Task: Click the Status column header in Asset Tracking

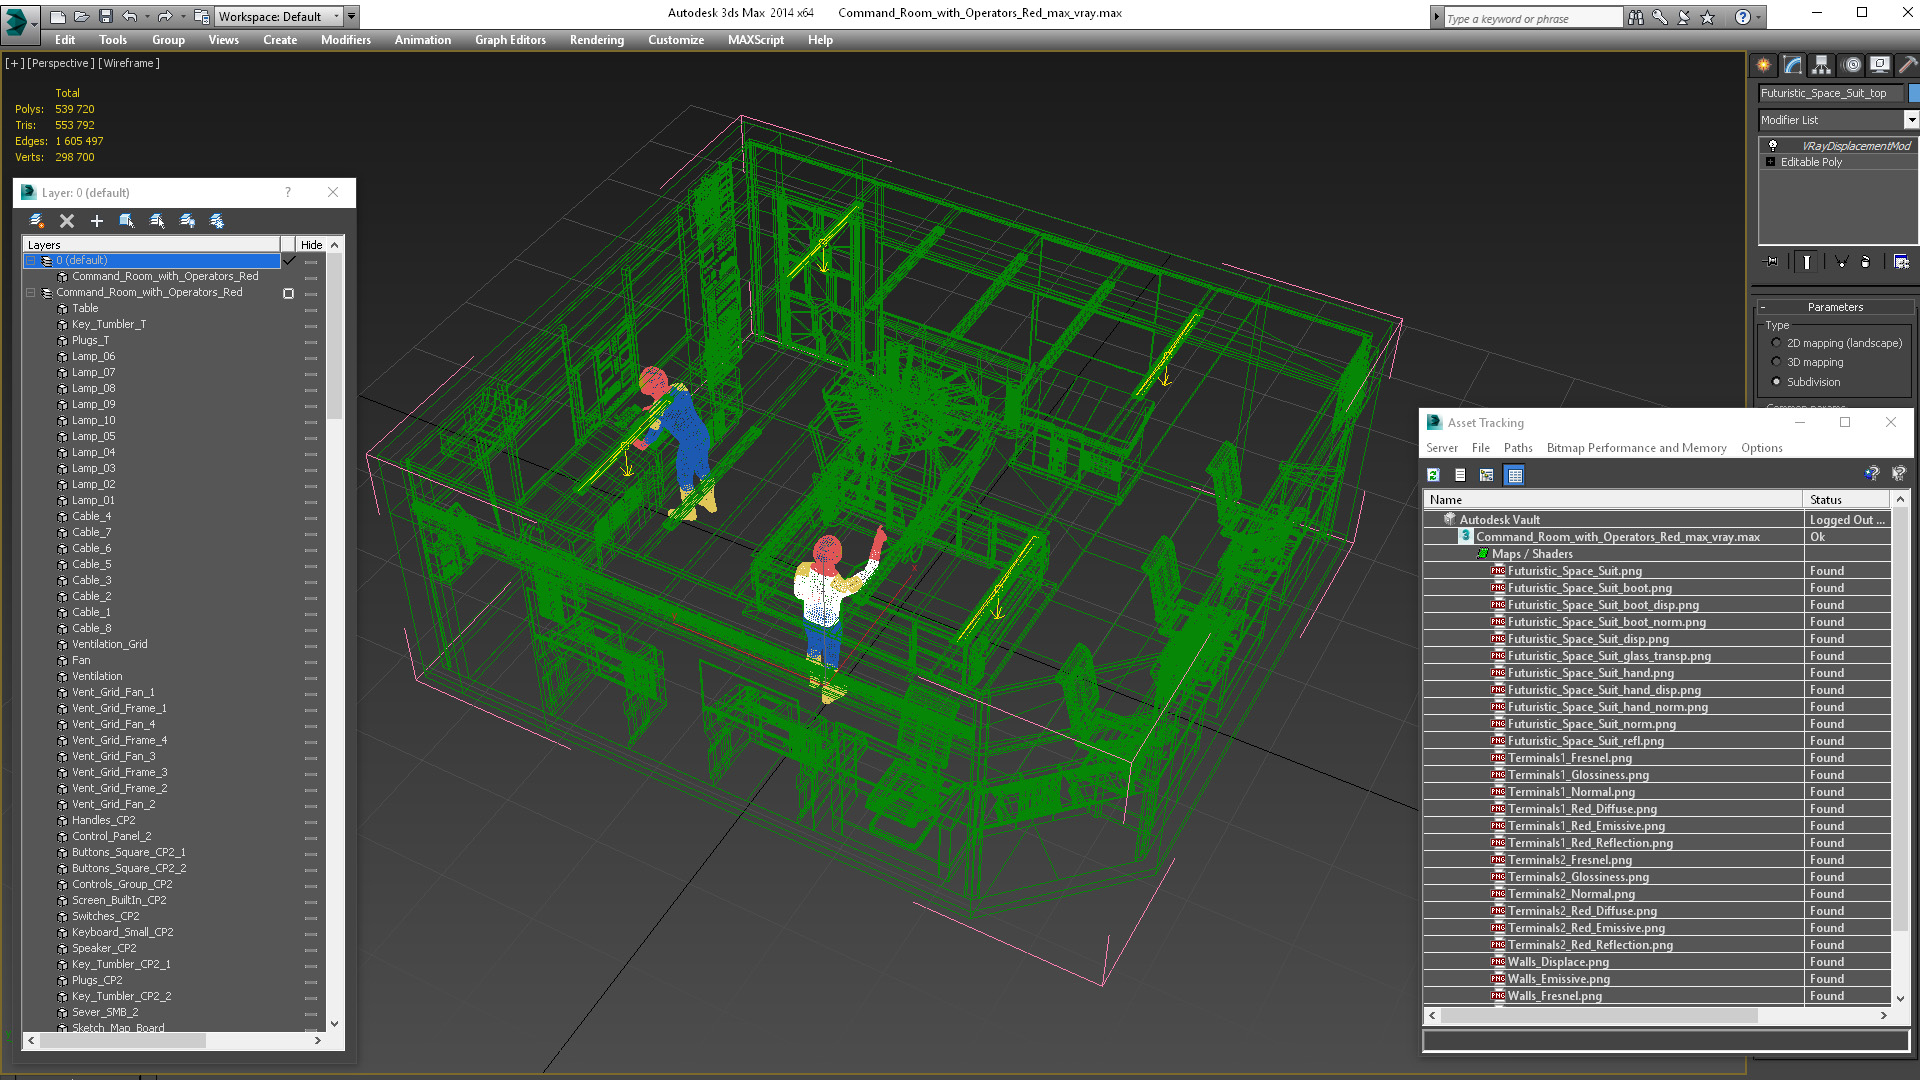Action: tap(1846, 500)
